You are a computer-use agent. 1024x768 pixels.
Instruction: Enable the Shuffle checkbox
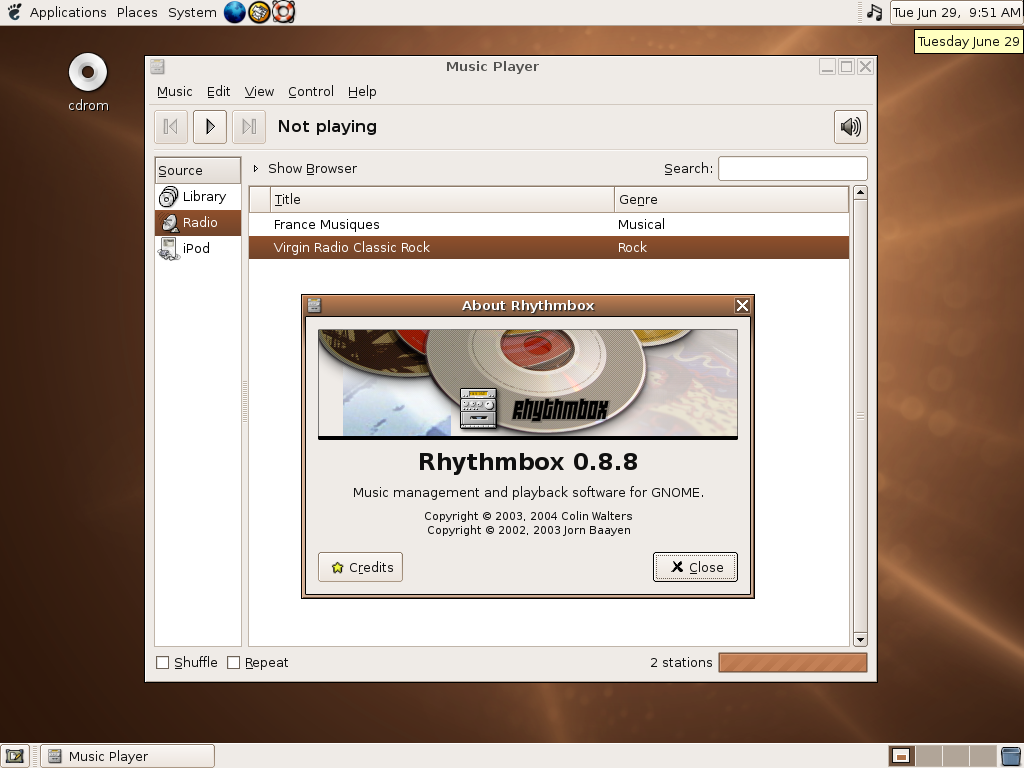pos(162,662)
